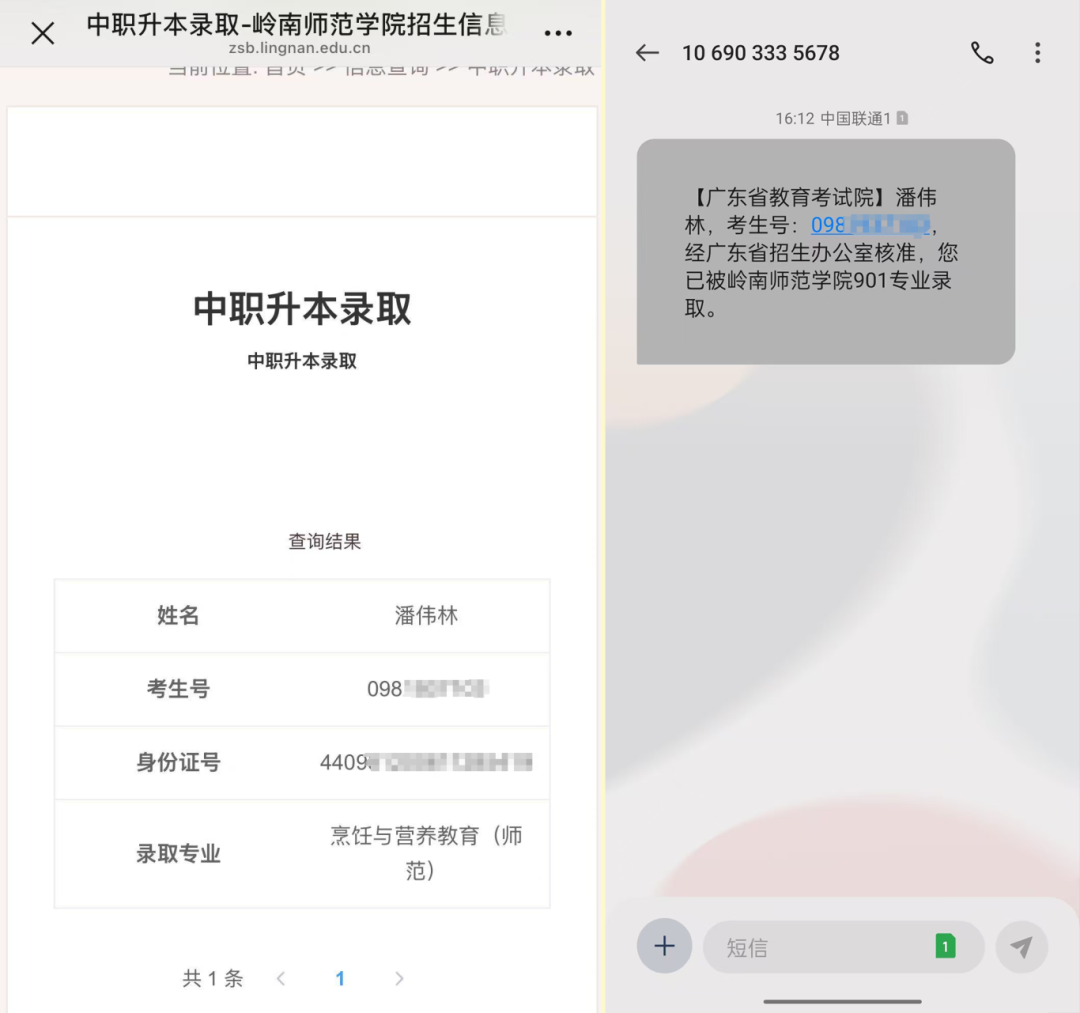
Task: Tap the sender number 10 690 333 5678
Action: (760, 53)
